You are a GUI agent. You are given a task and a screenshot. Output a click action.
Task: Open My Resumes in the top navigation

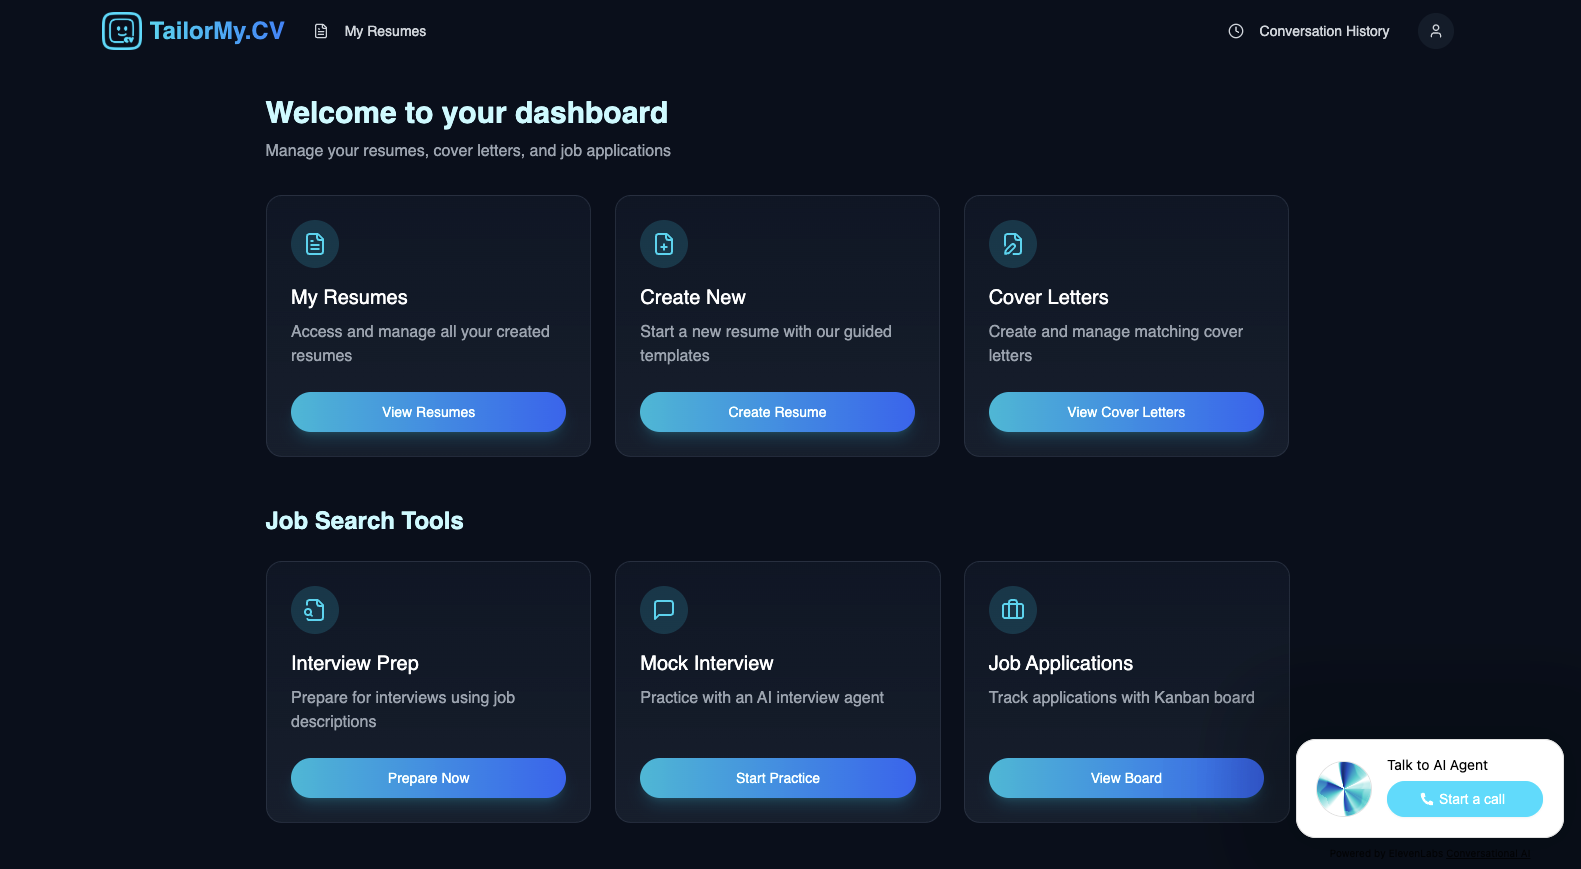pyautogui.click(x=385, y=31)
